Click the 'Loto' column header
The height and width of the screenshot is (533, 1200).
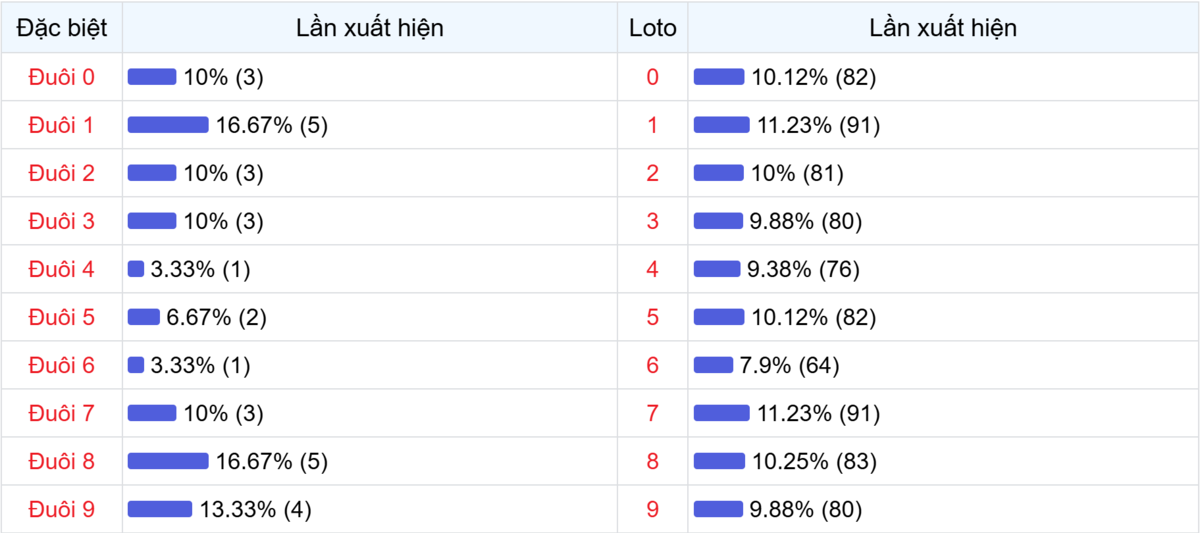(653, 28)
